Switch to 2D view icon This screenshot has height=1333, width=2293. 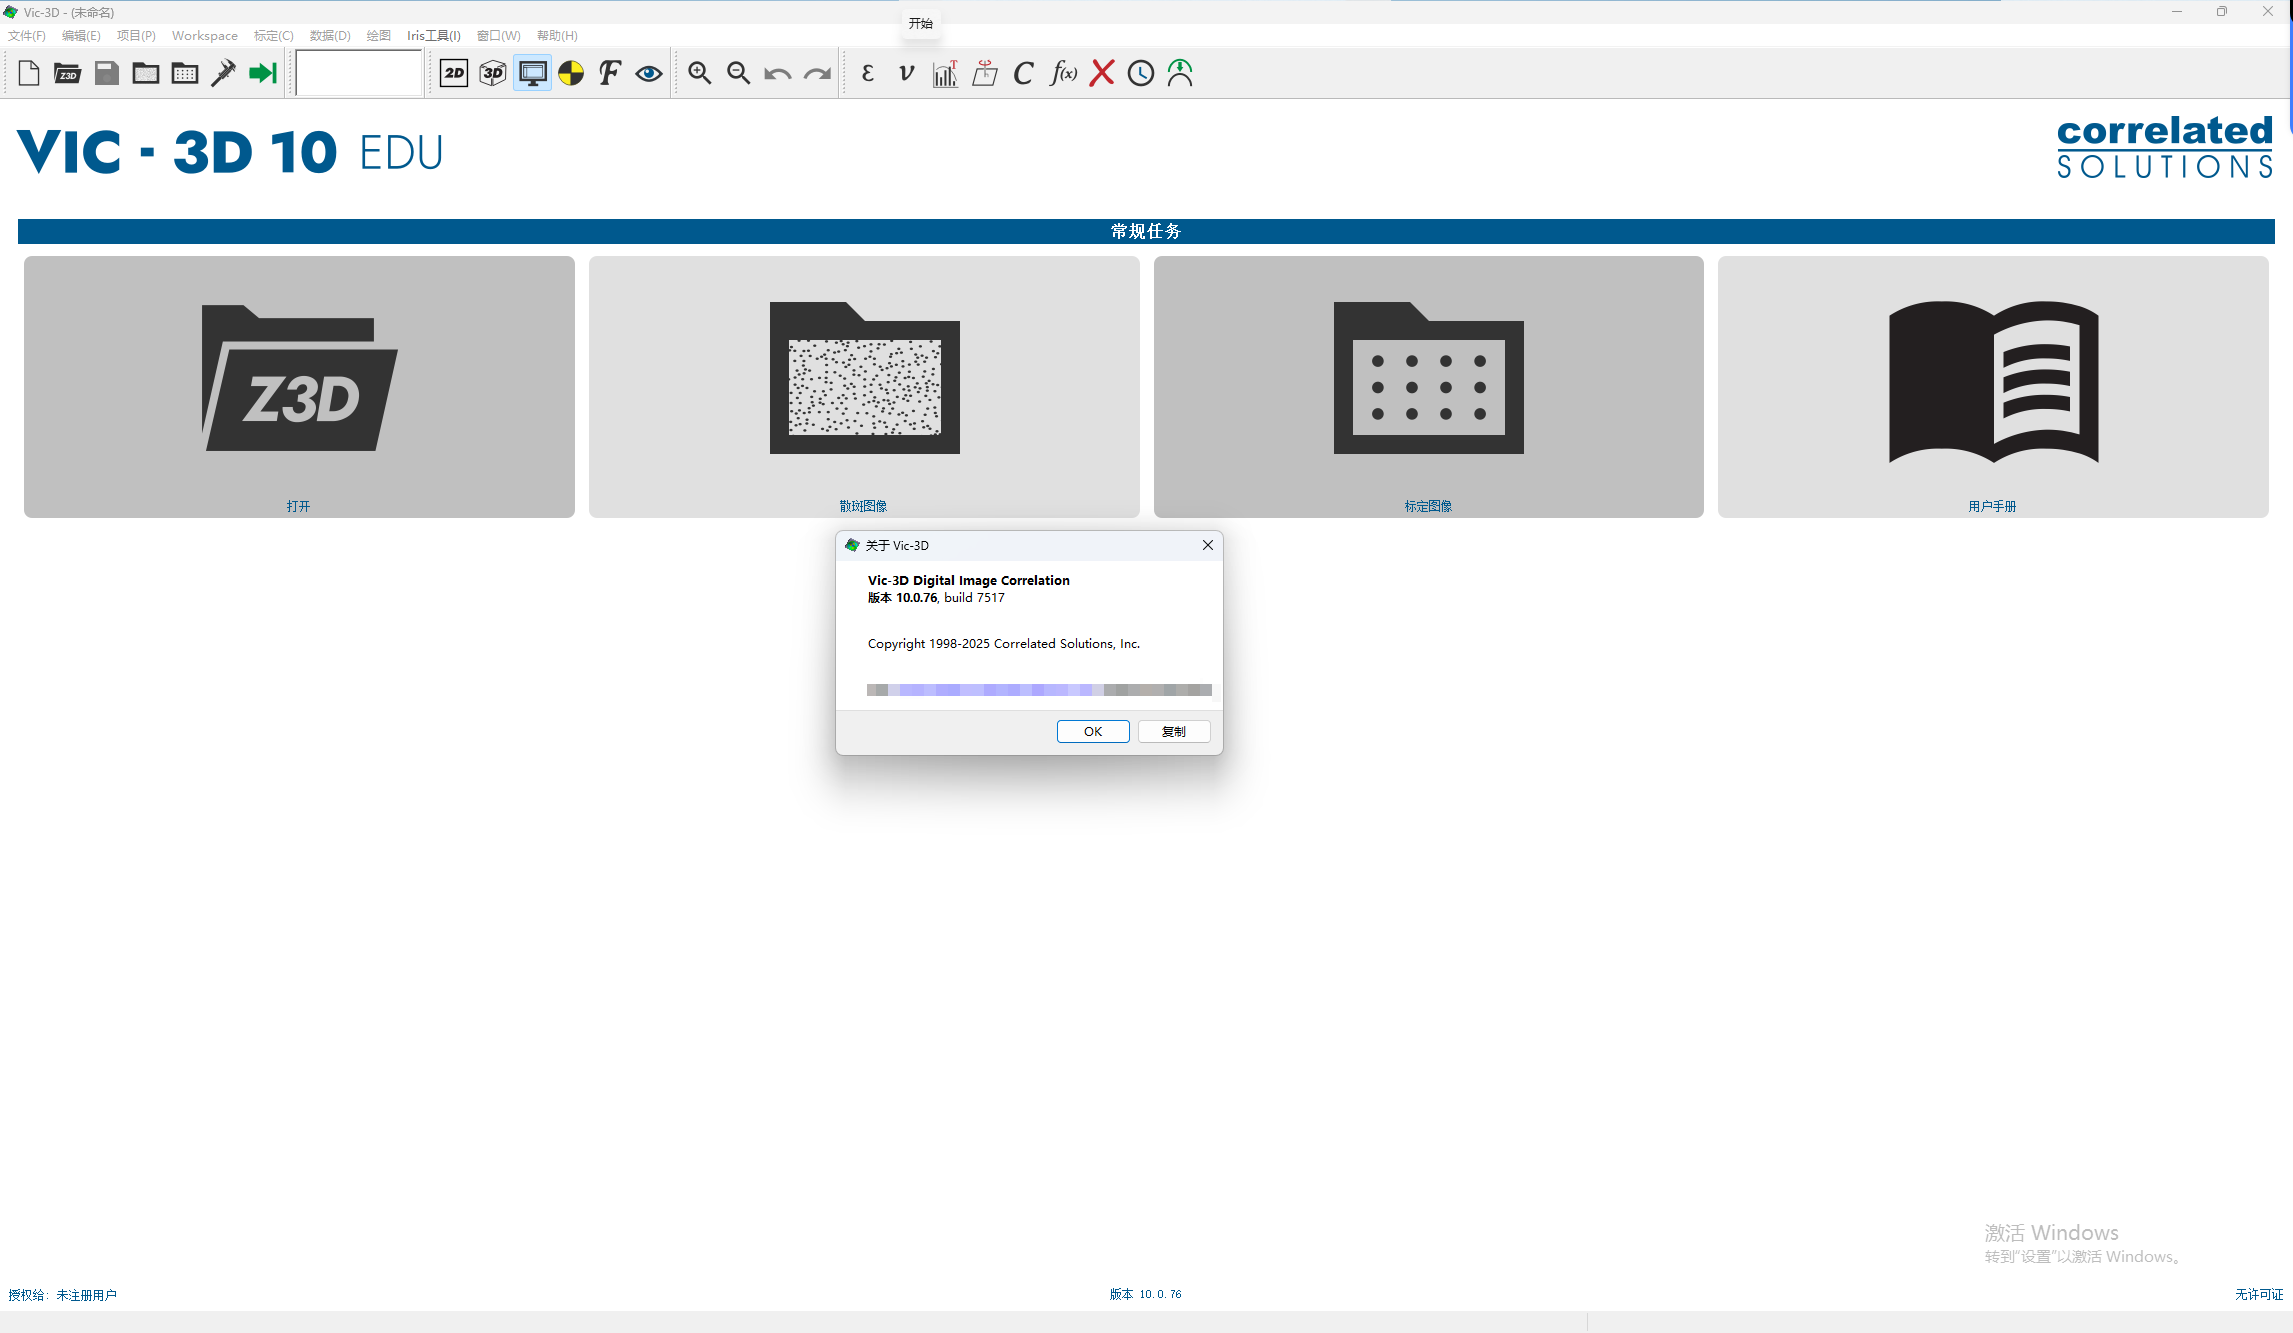tap(454, 73)
